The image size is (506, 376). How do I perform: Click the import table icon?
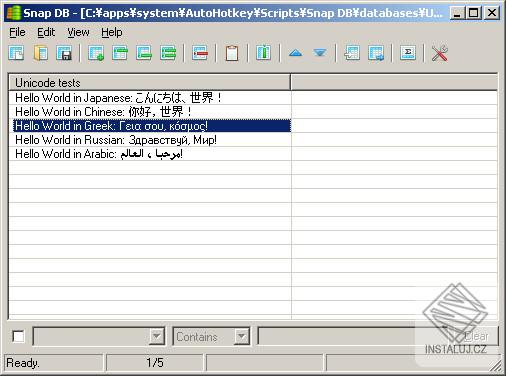pyautogui.click(x=352, y=53)
